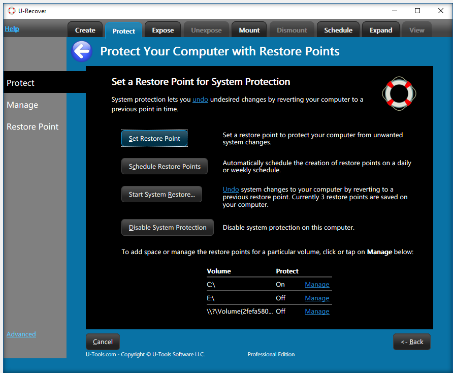Start System Restore
453x373 pixels.
coord(162,194)
